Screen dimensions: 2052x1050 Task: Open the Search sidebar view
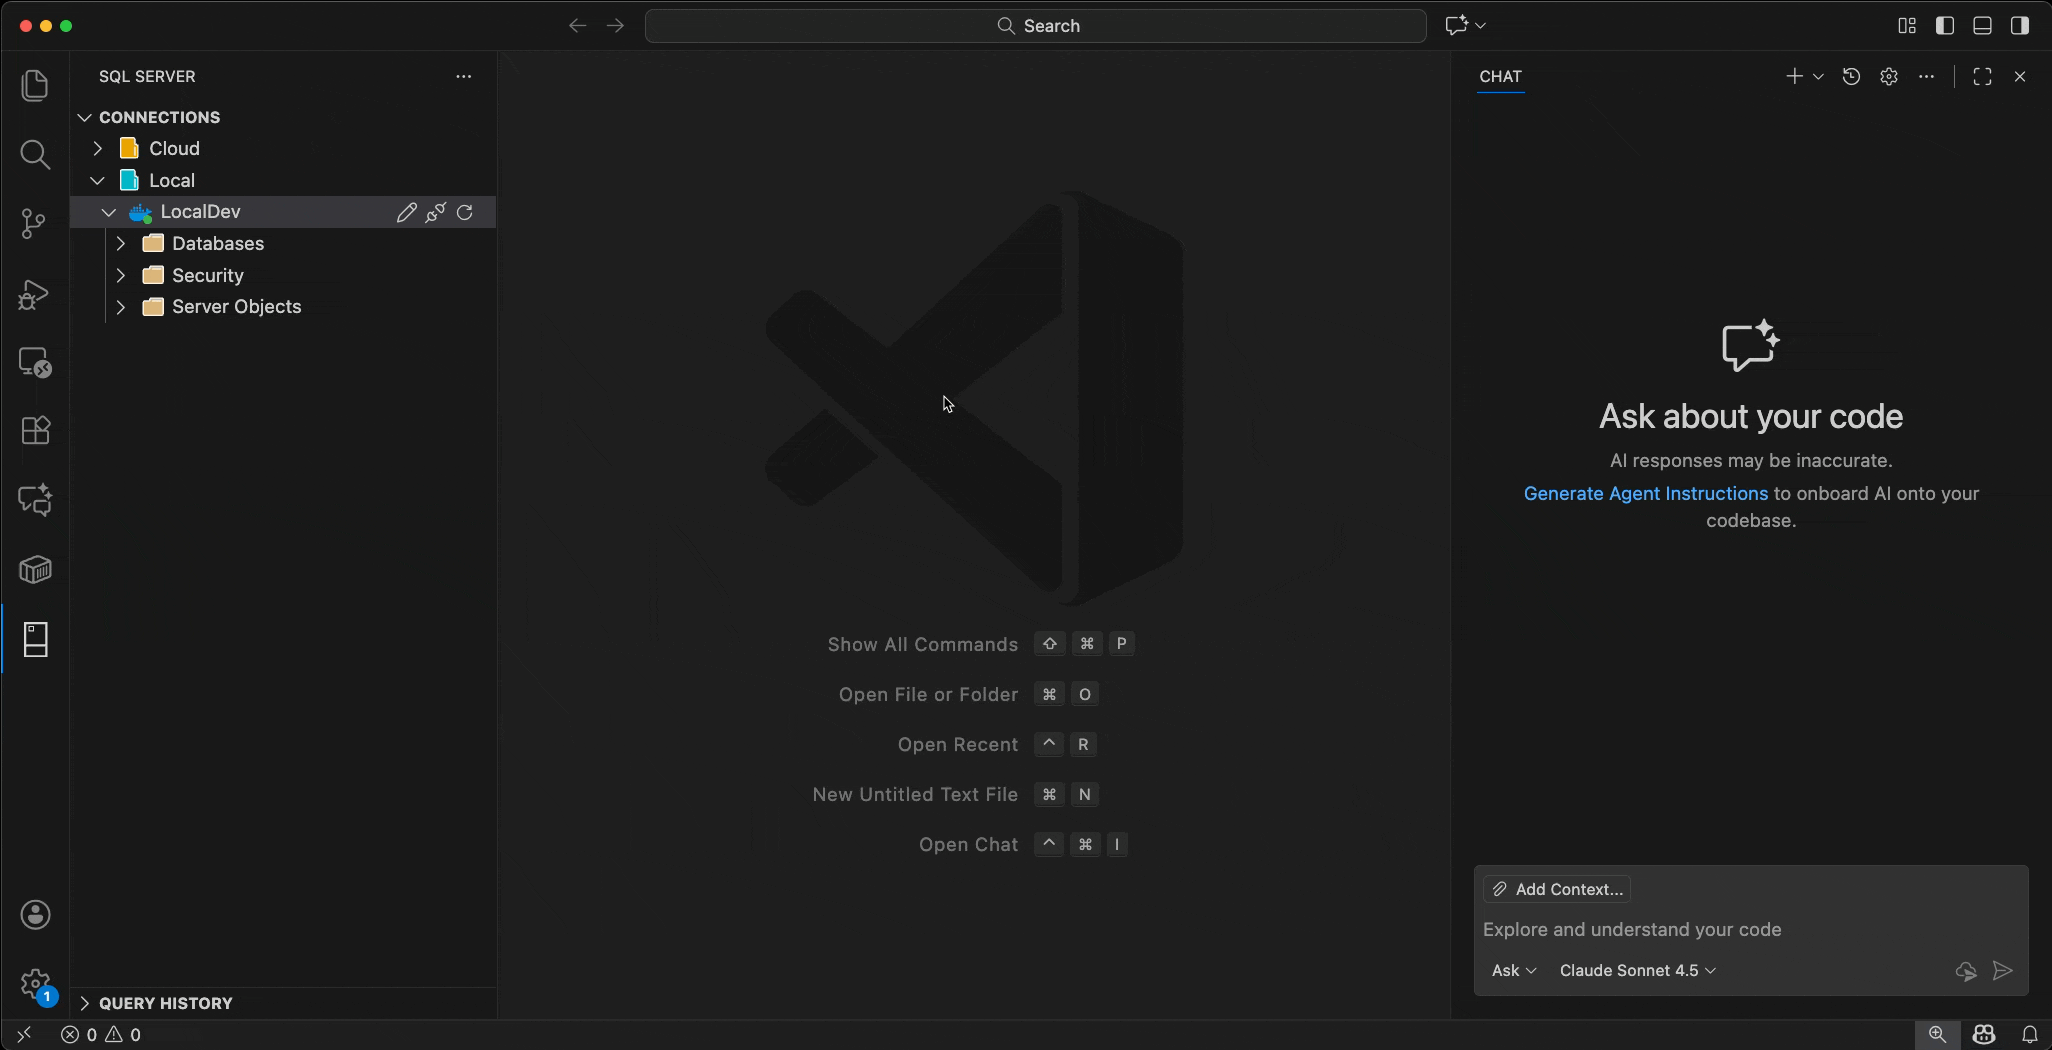pyautogui.click(x=36, y=155)
